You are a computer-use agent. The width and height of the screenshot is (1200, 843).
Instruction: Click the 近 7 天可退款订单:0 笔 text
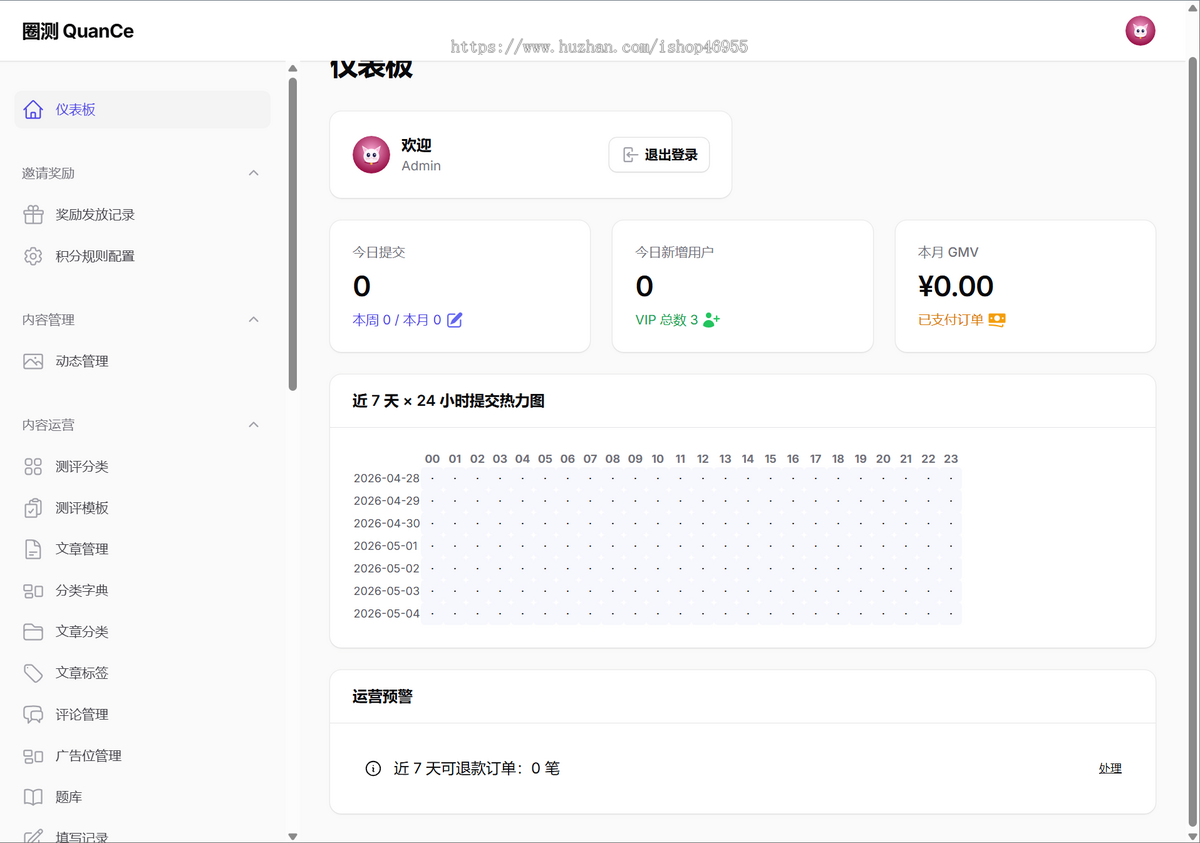tap(477, 769)
